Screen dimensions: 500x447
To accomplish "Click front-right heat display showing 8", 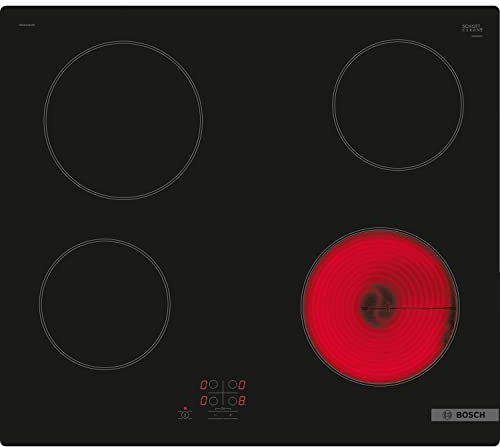I will click(x=242, y=401).
